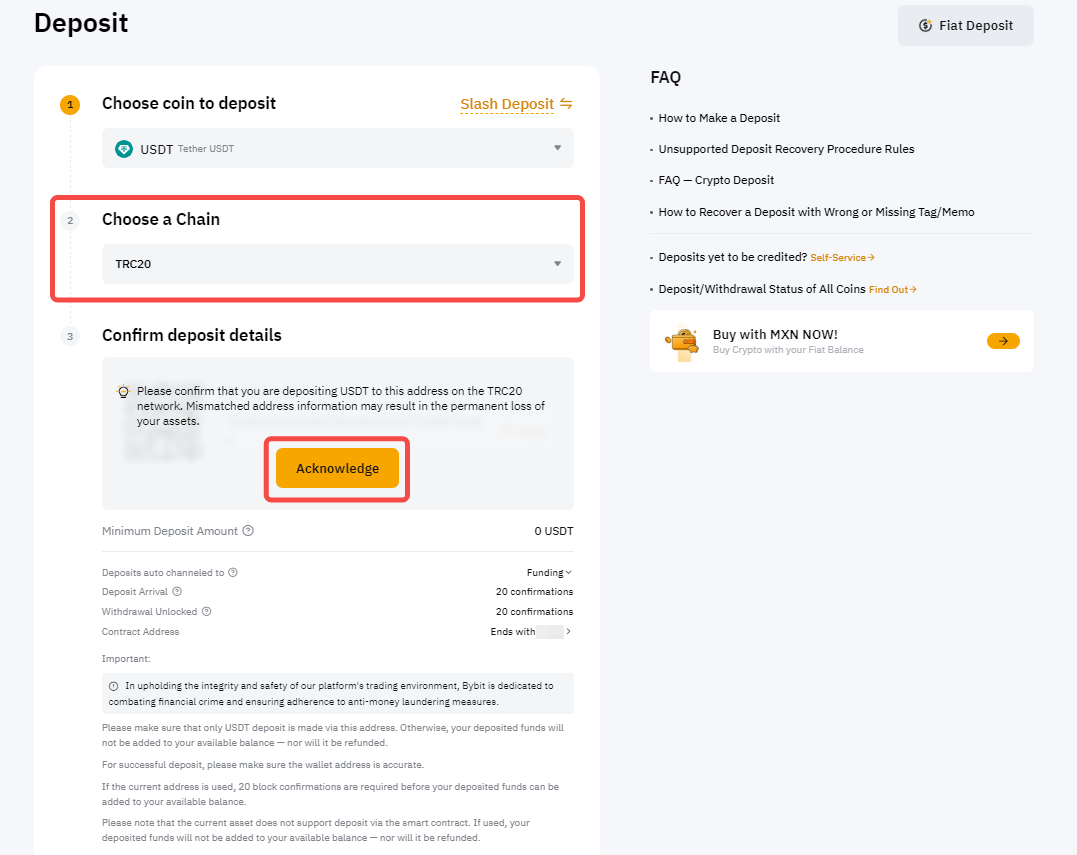Open How to Make a Deposit FAQ
The height and width of the screenshot is (855, 1077).
pyautogui.click(x=719, y=118)
